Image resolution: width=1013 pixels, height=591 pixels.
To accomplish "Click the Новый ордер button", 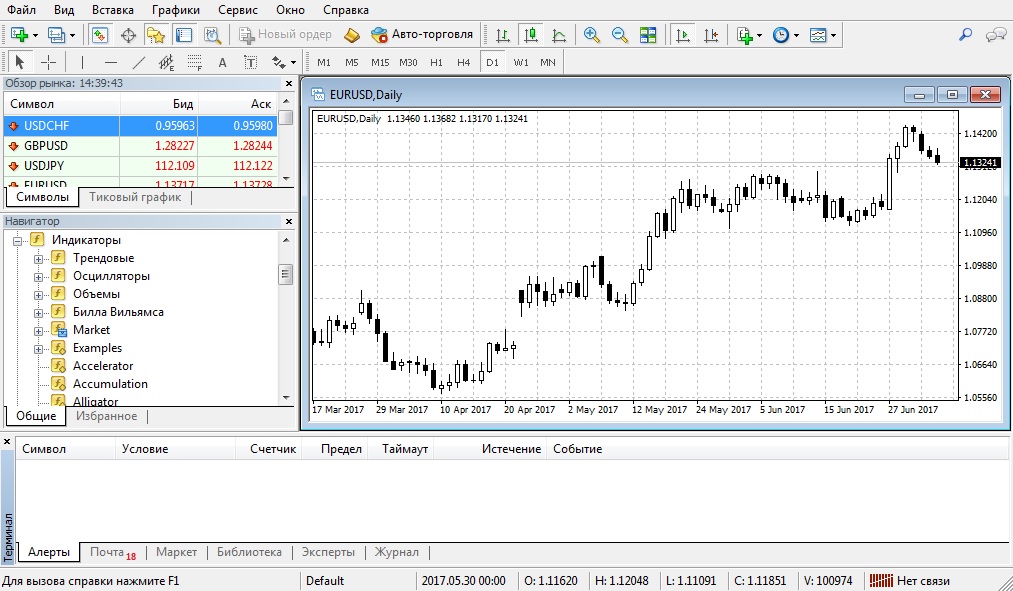I will [286, 35].
